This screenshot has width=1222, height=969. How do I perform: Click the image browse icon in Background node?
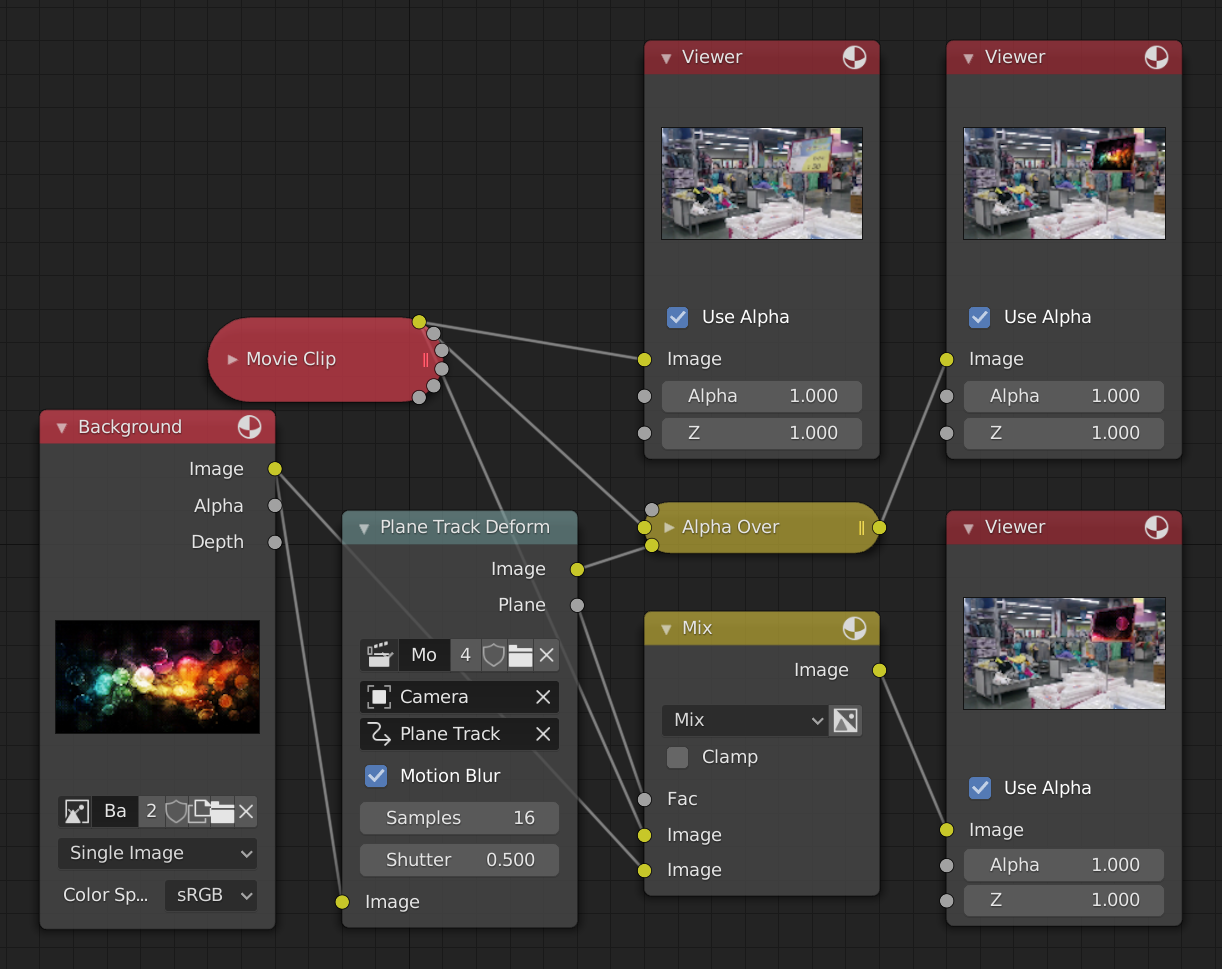point(76,811)
